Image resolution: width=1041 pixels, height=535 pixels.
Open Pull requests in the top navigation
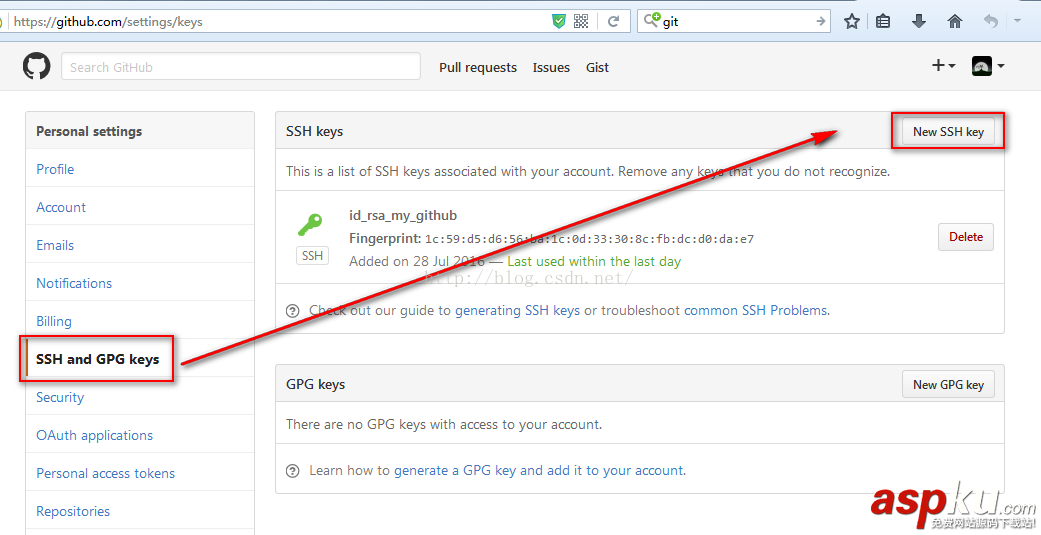coord(478,67)
